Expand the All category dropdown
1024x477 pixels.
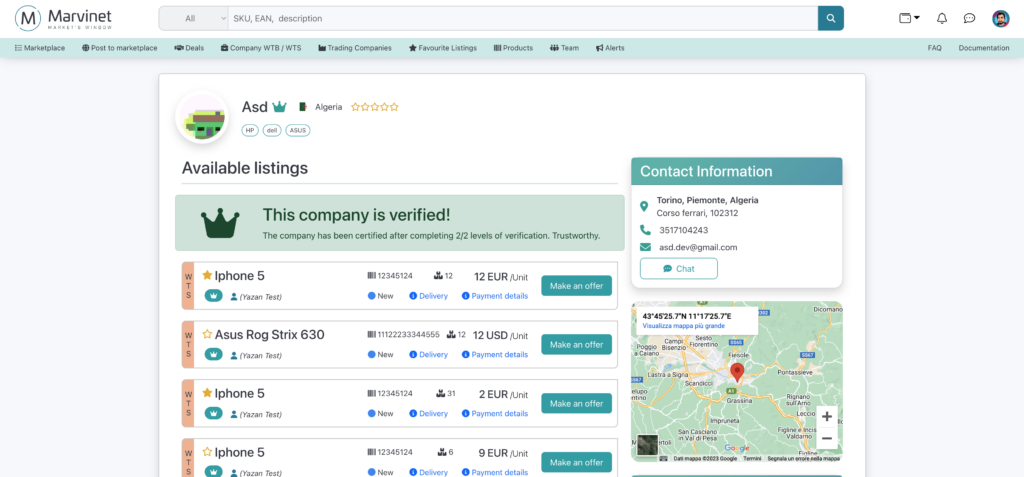pos(194,18)
